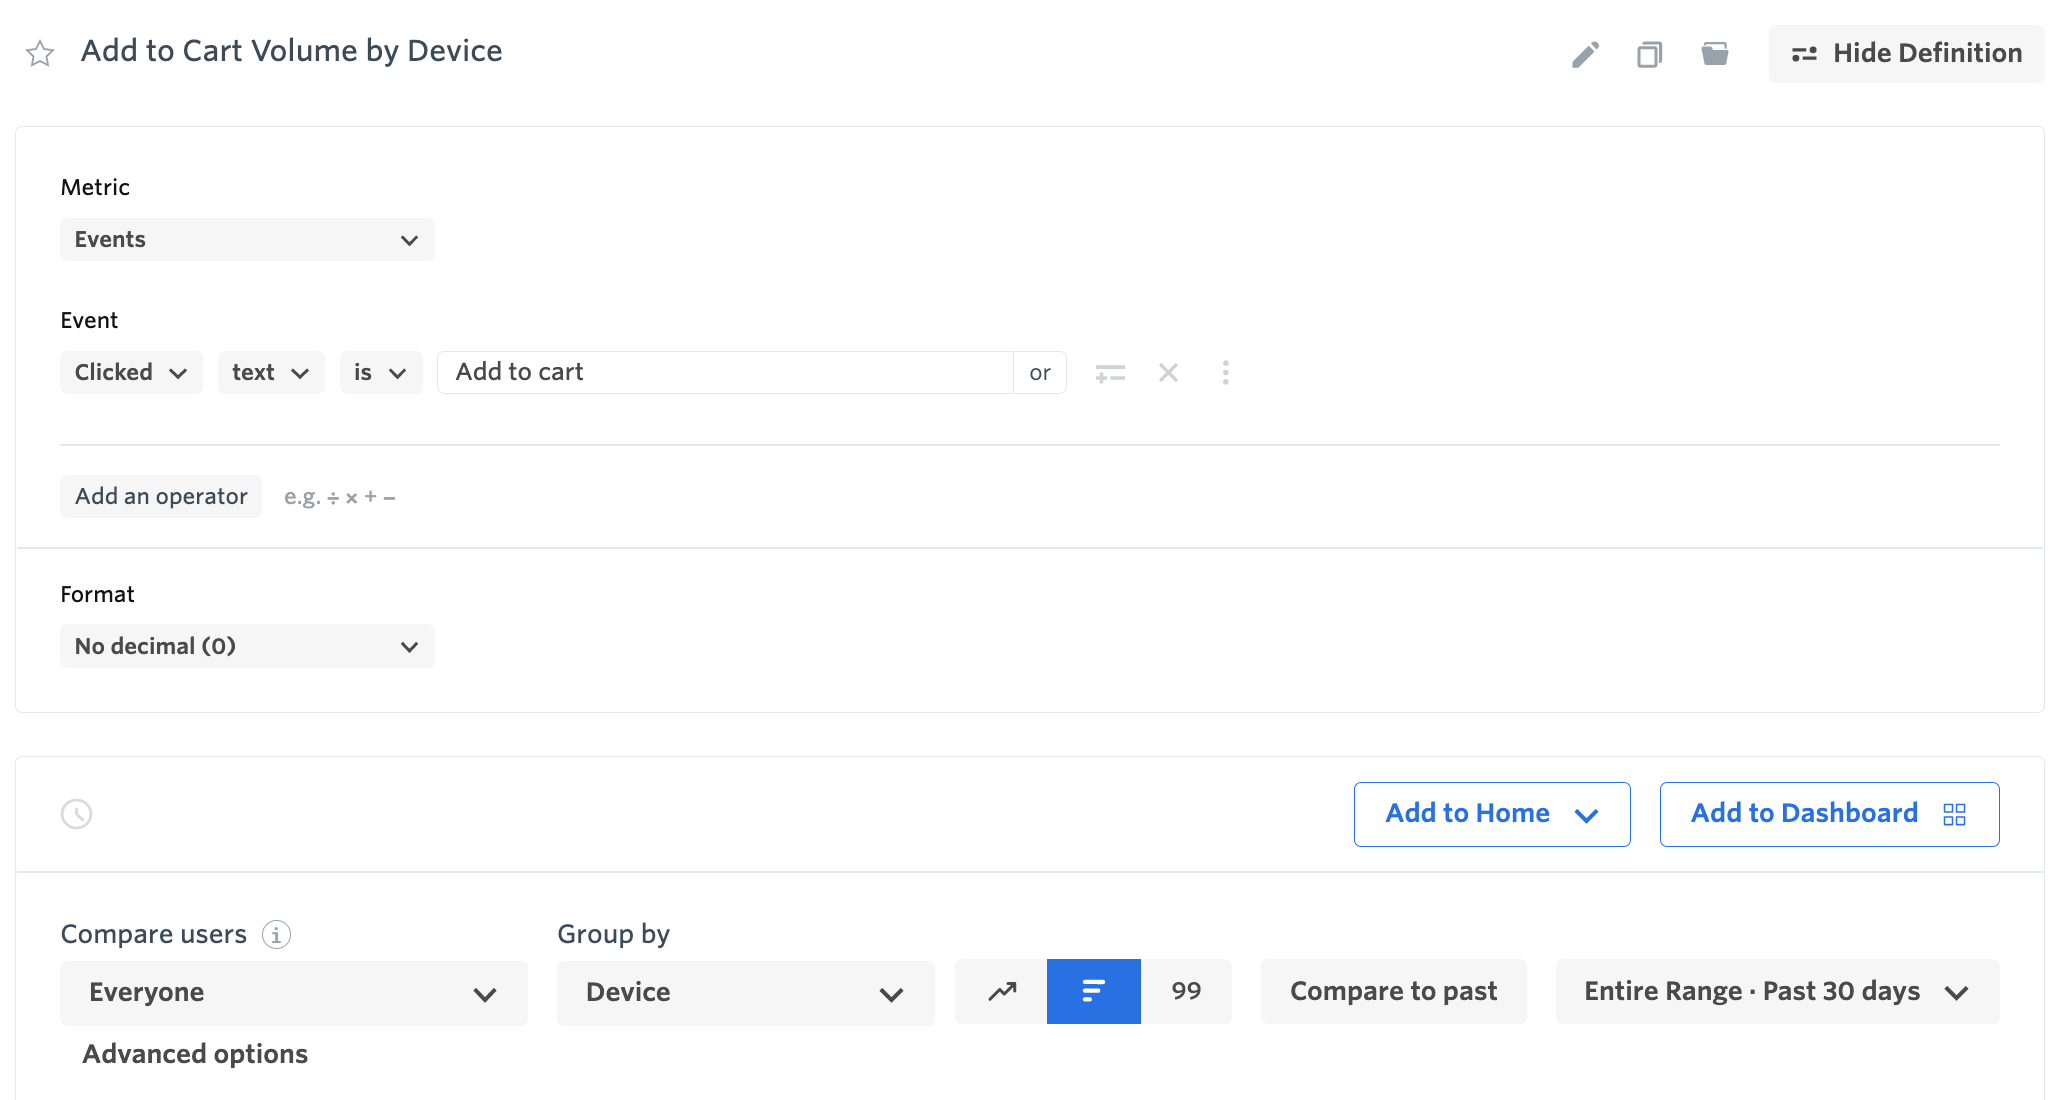Screen dimensions: 2062x1100
Task: Open the event row three-dot menu
Action: 1225,373
